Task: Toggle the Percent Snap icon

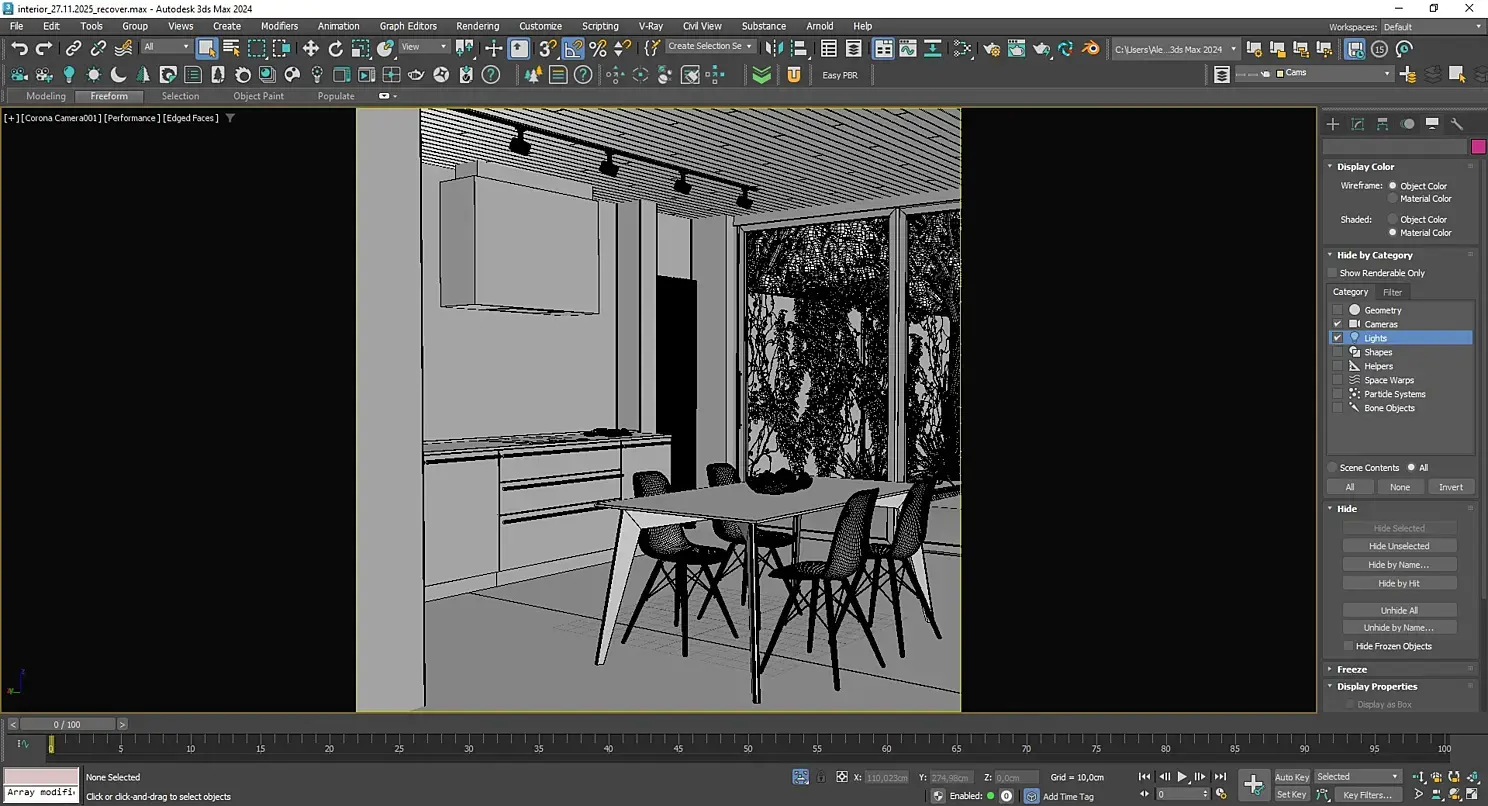Action: coord(598,48)
